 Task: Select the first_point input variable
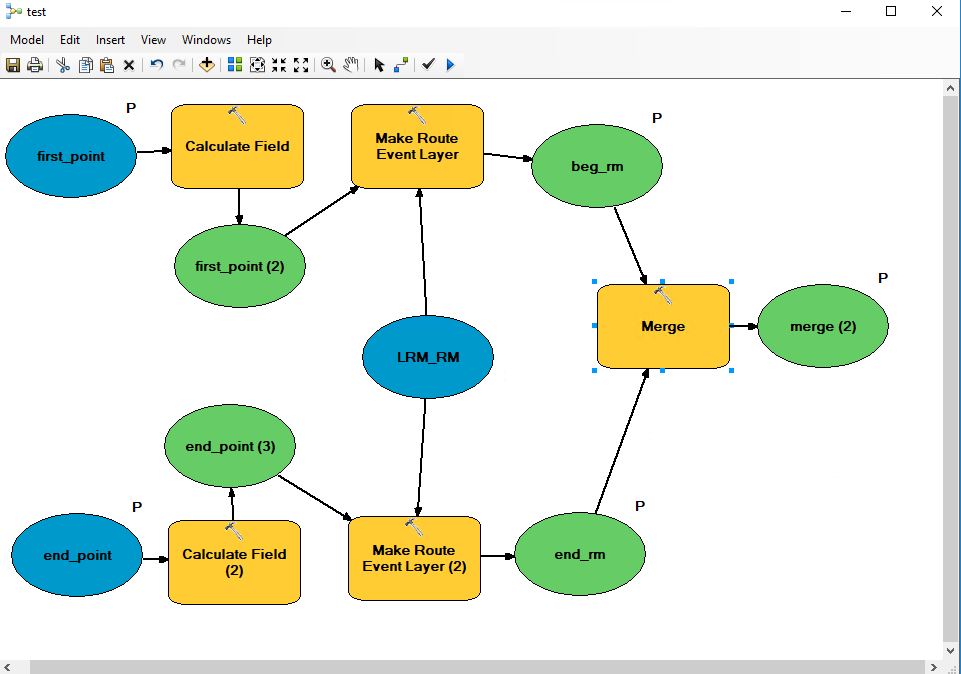(70, 156)
